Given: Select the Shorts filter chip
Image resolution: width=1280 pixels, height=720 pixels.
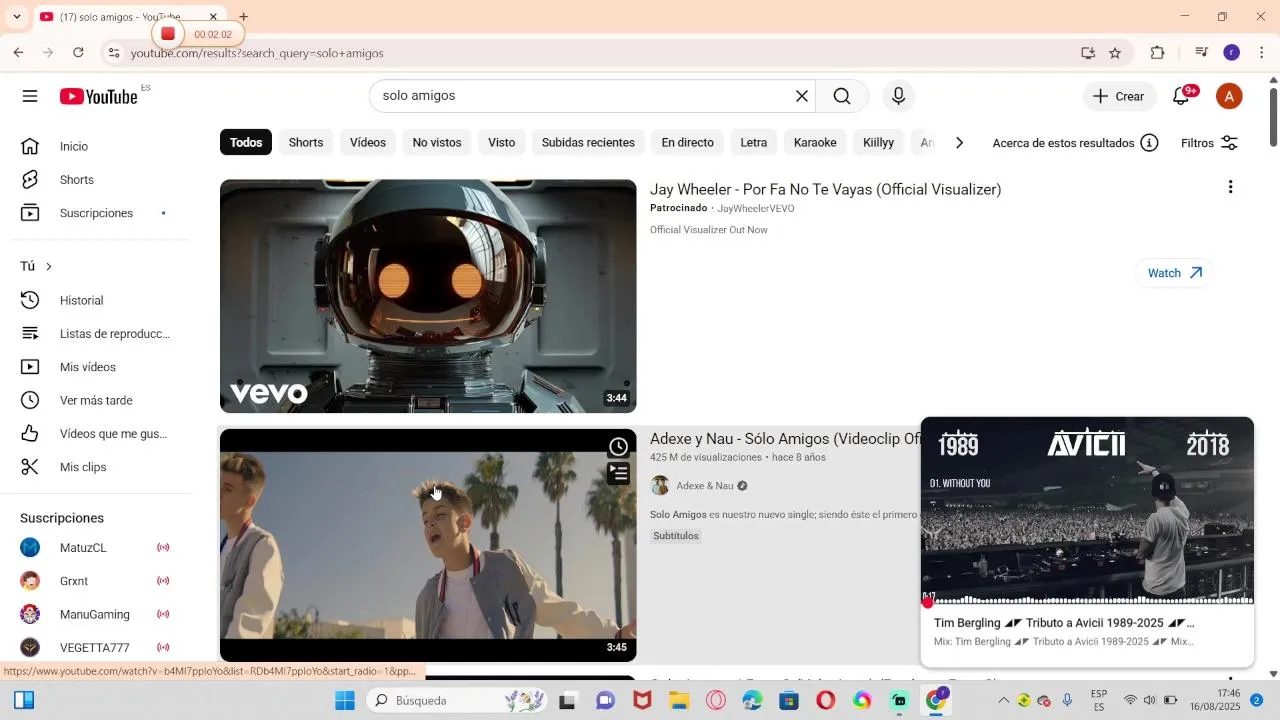Looking at the screenshot, I should pos(306,143).
